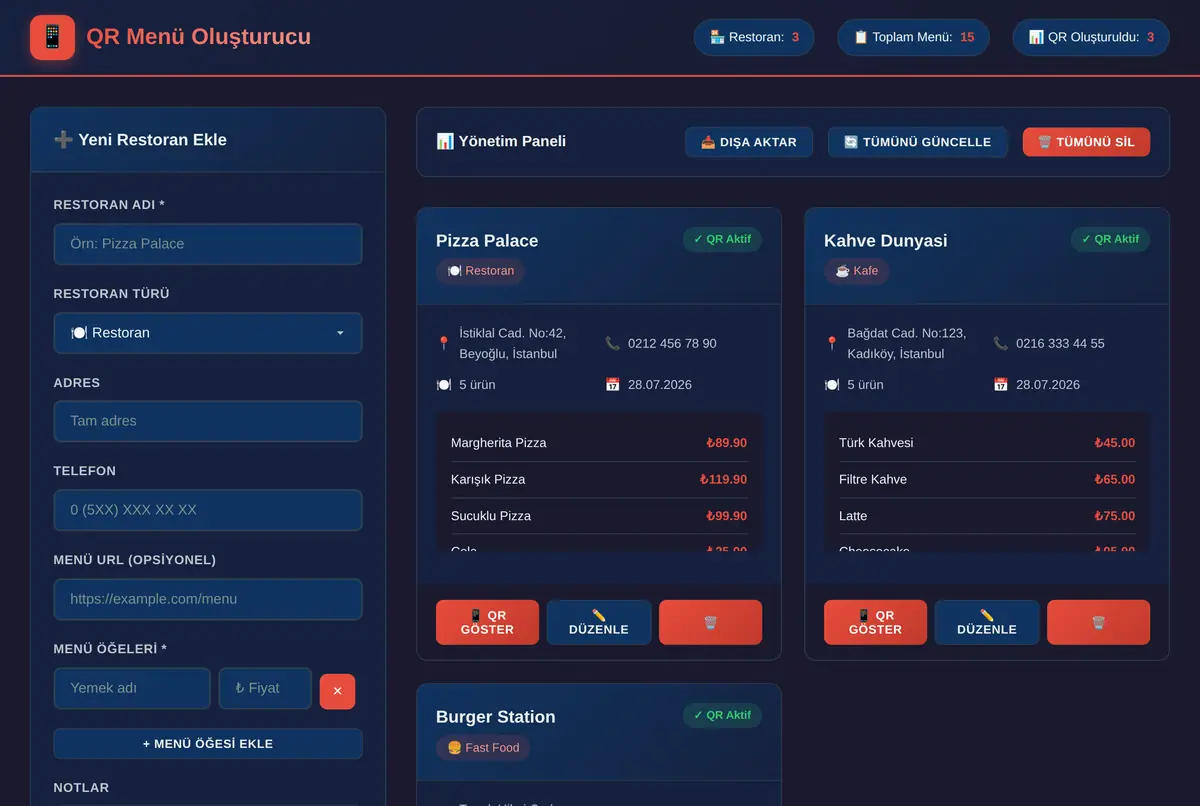
Task: Select the Margherita Pizza menu row
Action: coord(599,443)
